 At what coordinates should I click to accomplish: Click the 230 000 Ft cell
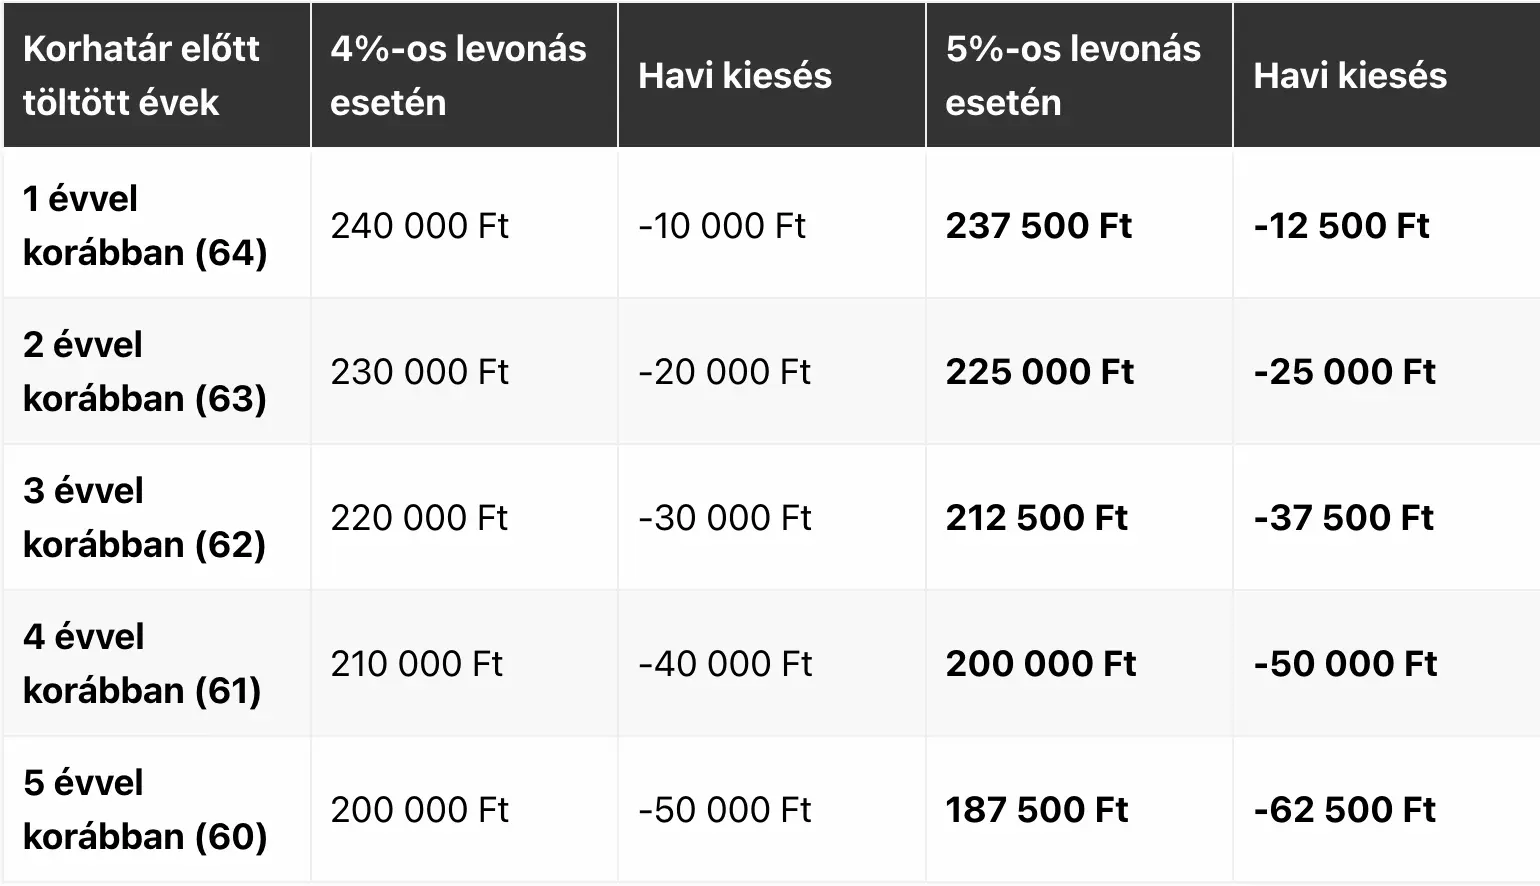point(420,372)
